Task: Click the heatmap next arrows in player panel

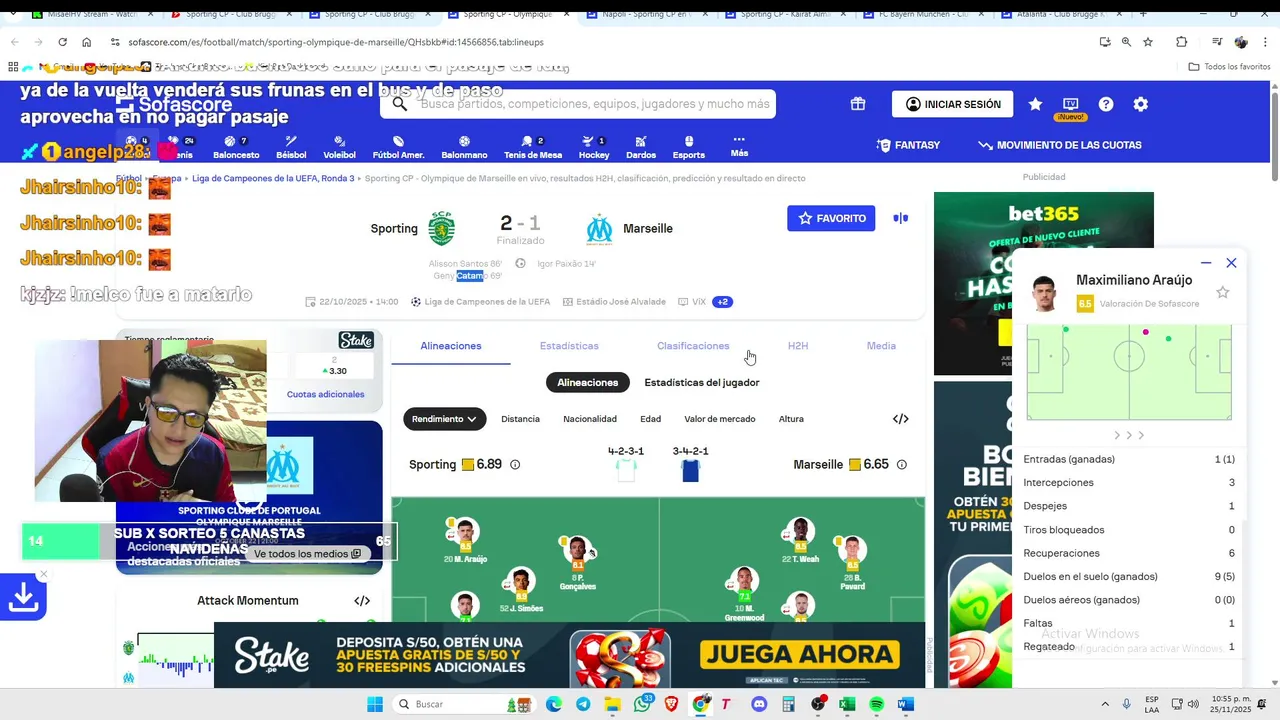Action: point(1129,435)
